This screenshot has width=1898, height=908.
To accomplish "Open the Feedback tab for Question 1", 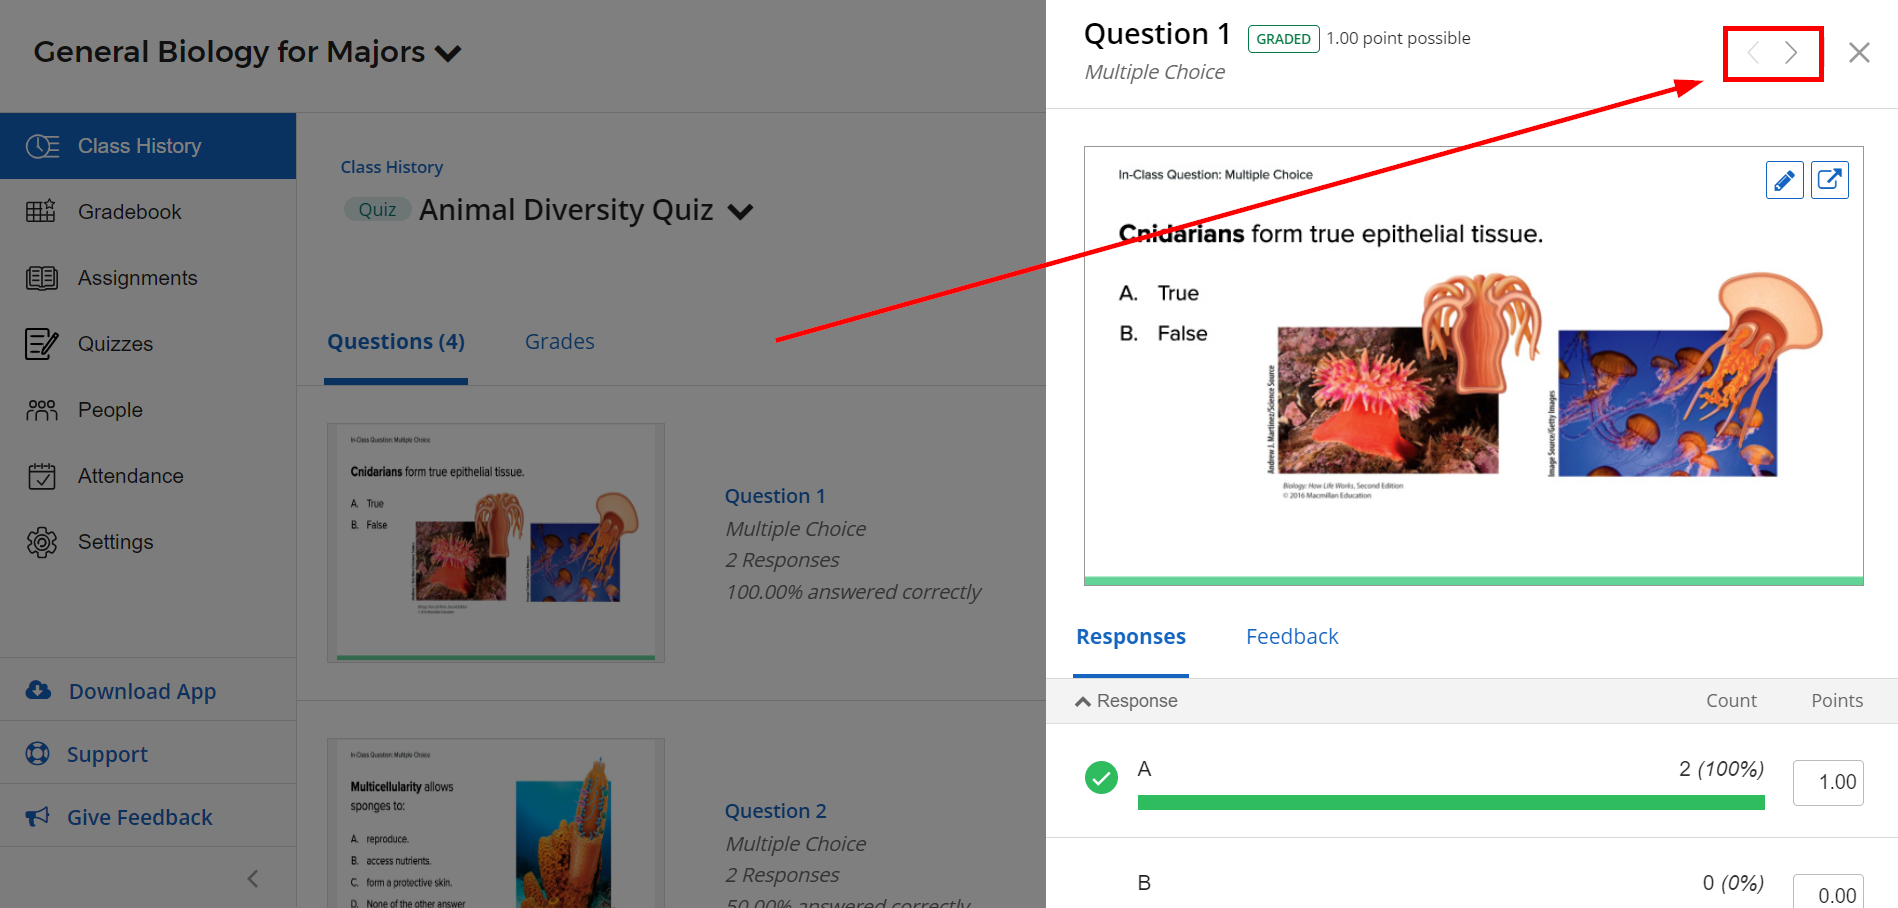I will pos(1292,636).
